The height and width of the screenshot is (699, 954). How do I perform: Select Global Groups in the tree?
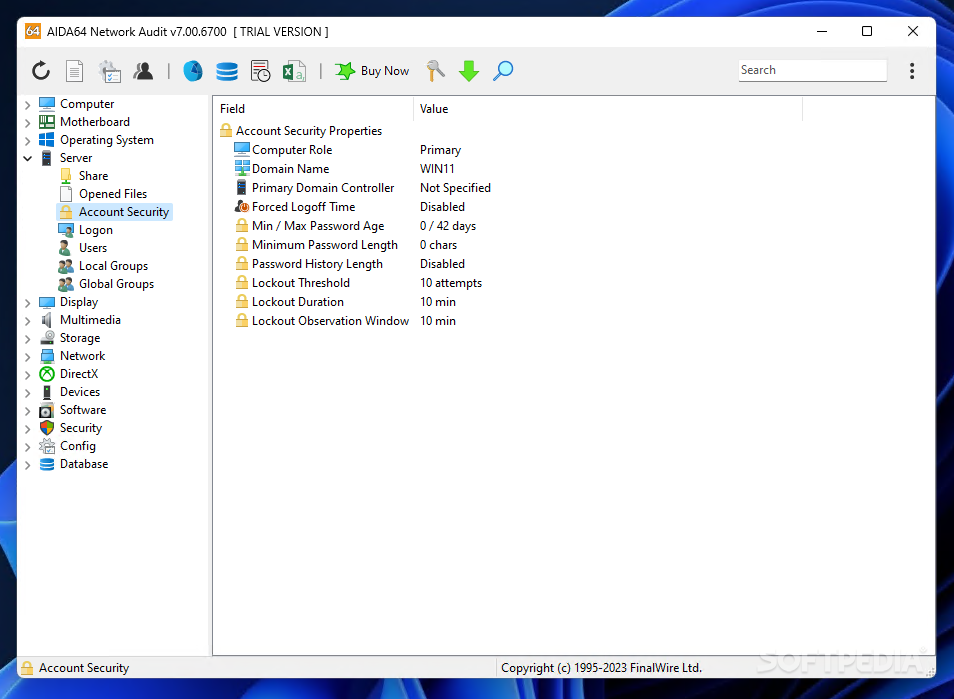[x=116, y=284]
